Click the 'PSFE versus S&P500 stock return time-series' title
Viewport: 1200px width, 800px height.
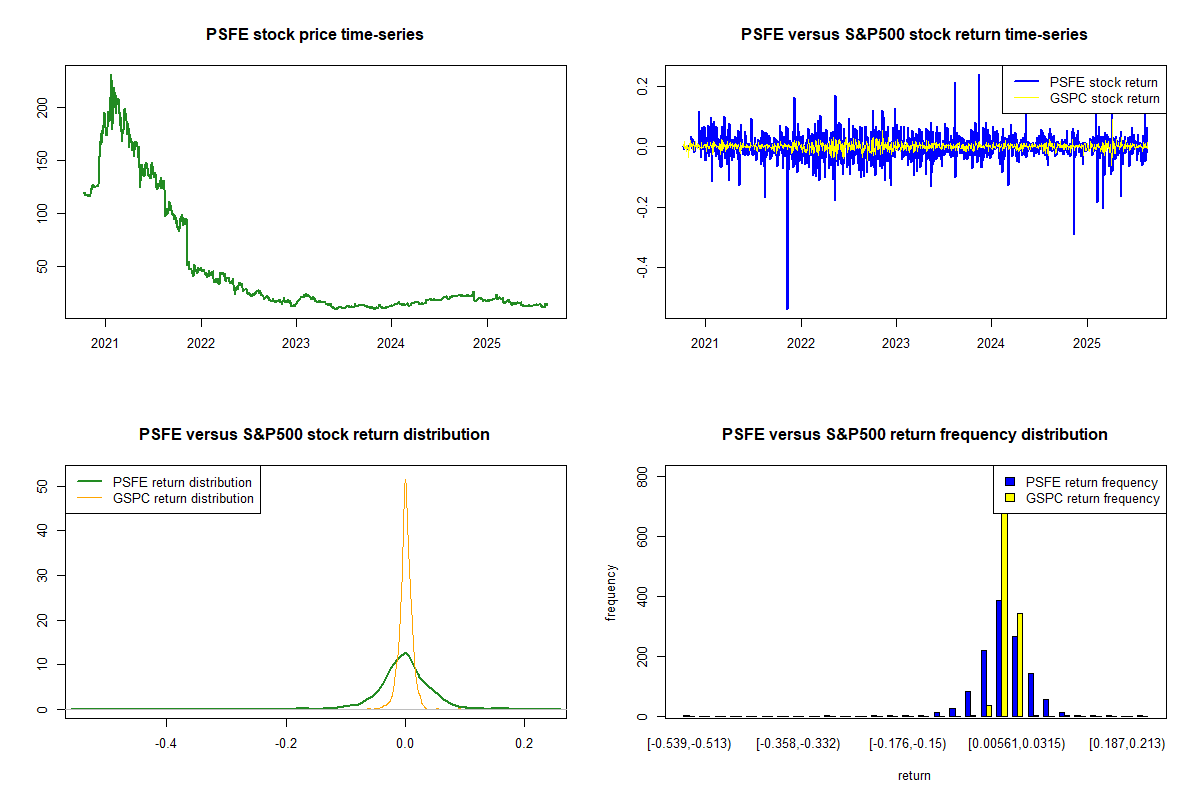pyautogui.click(x=914, y=35)
